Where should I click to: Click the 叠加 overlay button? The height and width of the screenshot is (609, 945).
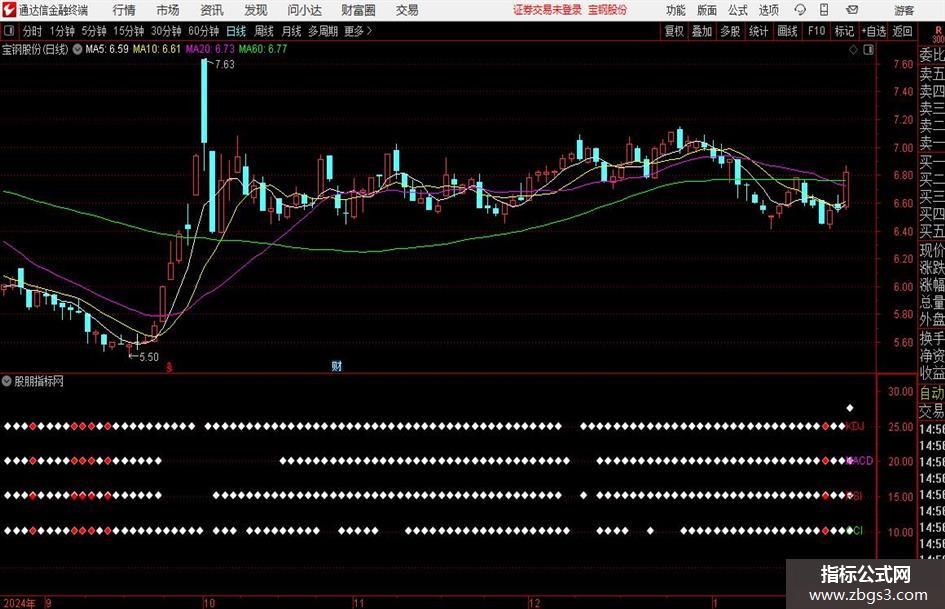702,31
